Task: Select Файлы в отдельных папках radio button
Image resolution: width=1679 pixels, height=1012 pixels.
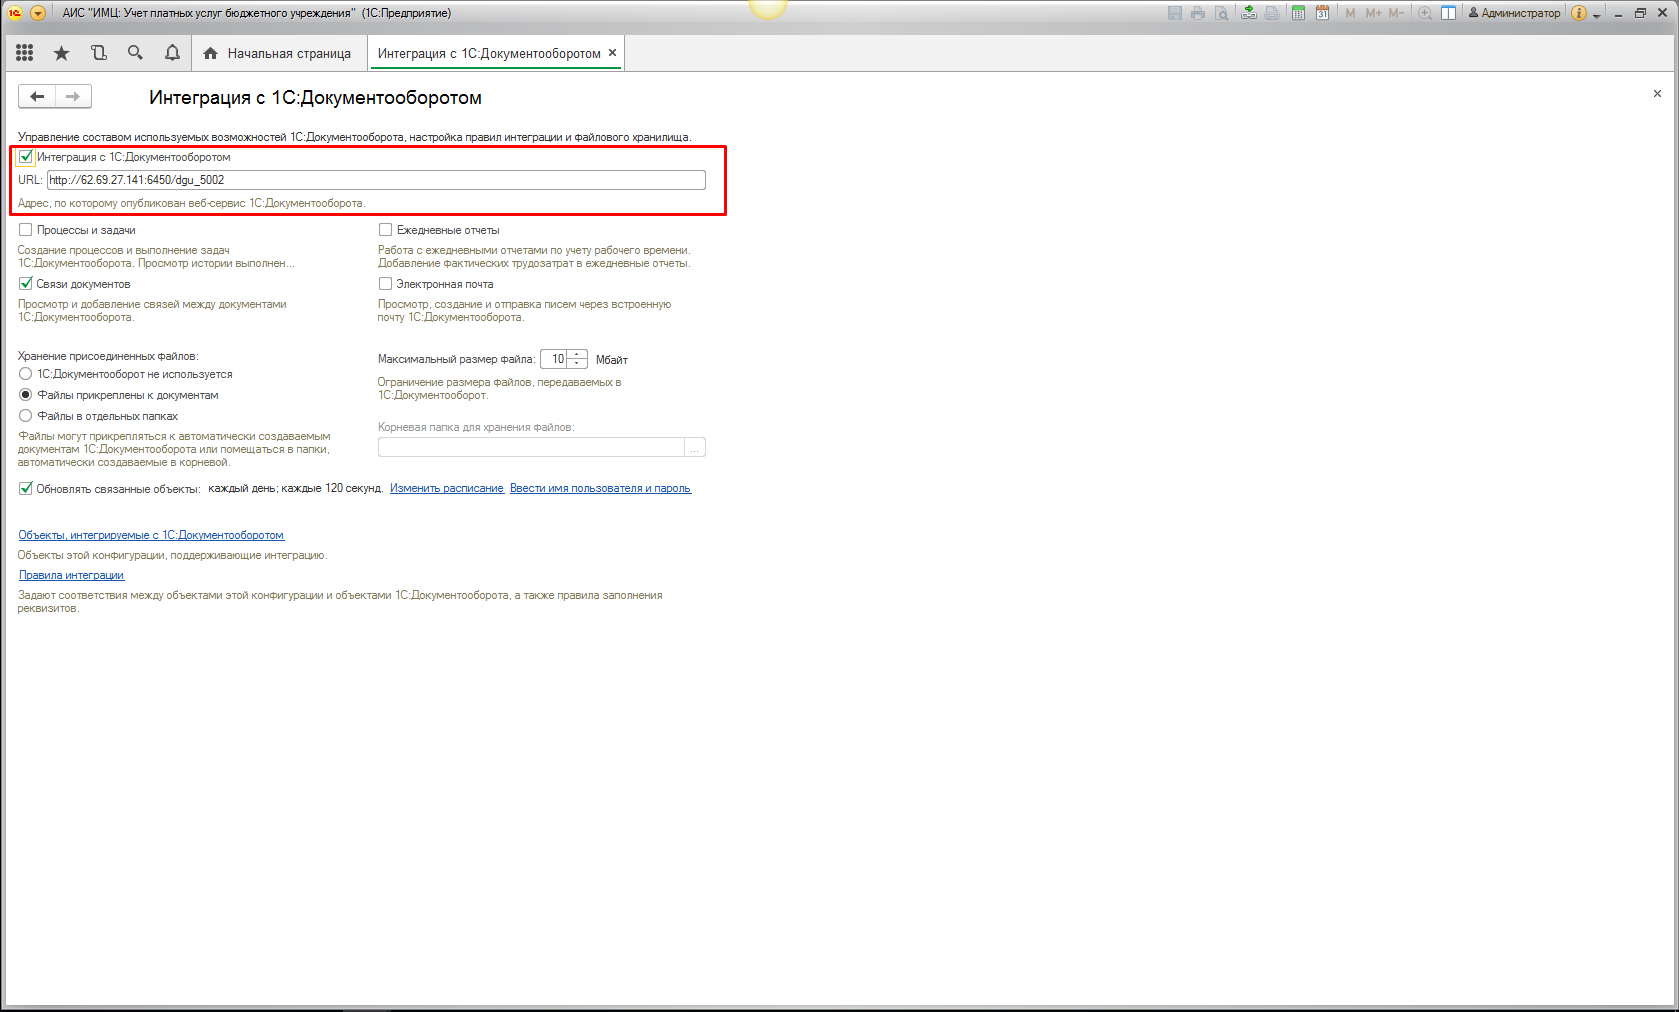Action: coord(26,416)
